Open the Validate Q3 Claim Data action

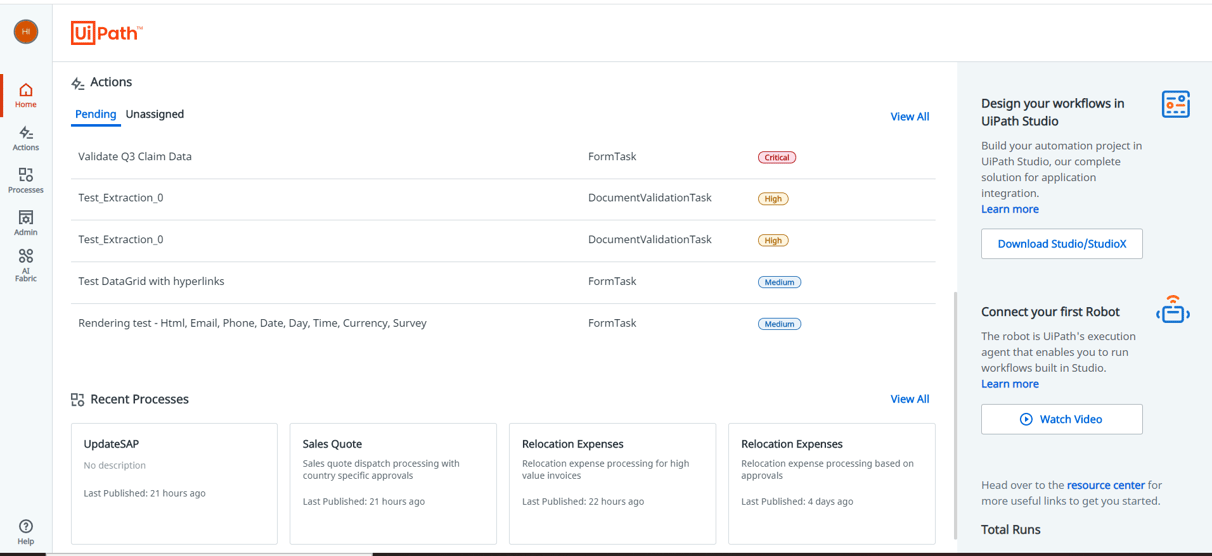(504, 157)
